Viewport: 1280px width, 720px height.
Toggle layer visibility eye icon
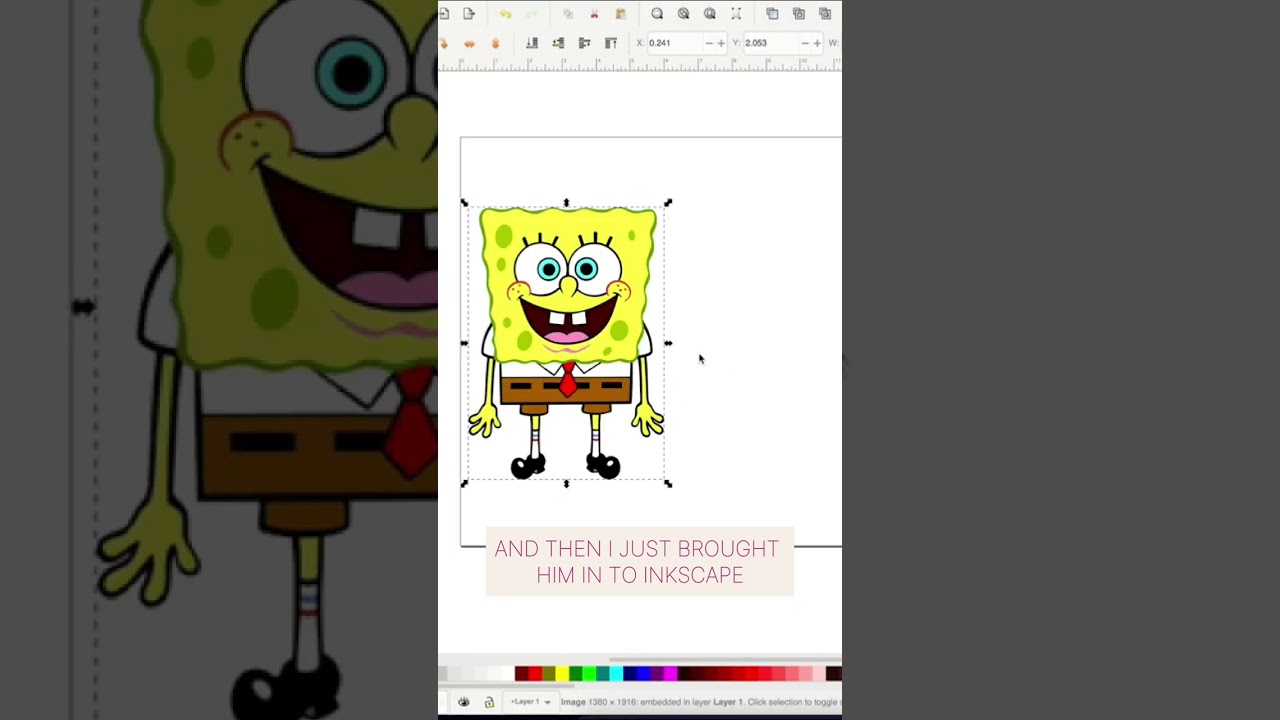pyautogui.click(x=463, y=702)
